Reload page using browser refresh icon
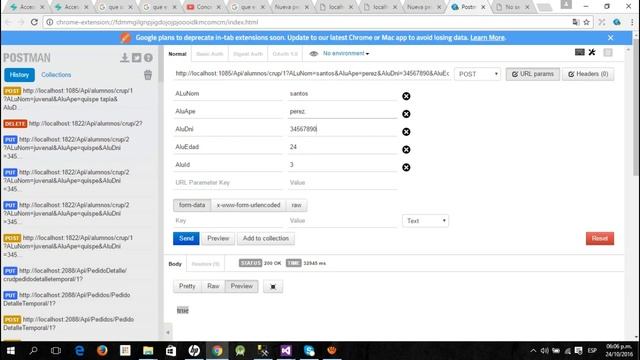The width and height of the screenshot is (640, 360). coord(34,22)
